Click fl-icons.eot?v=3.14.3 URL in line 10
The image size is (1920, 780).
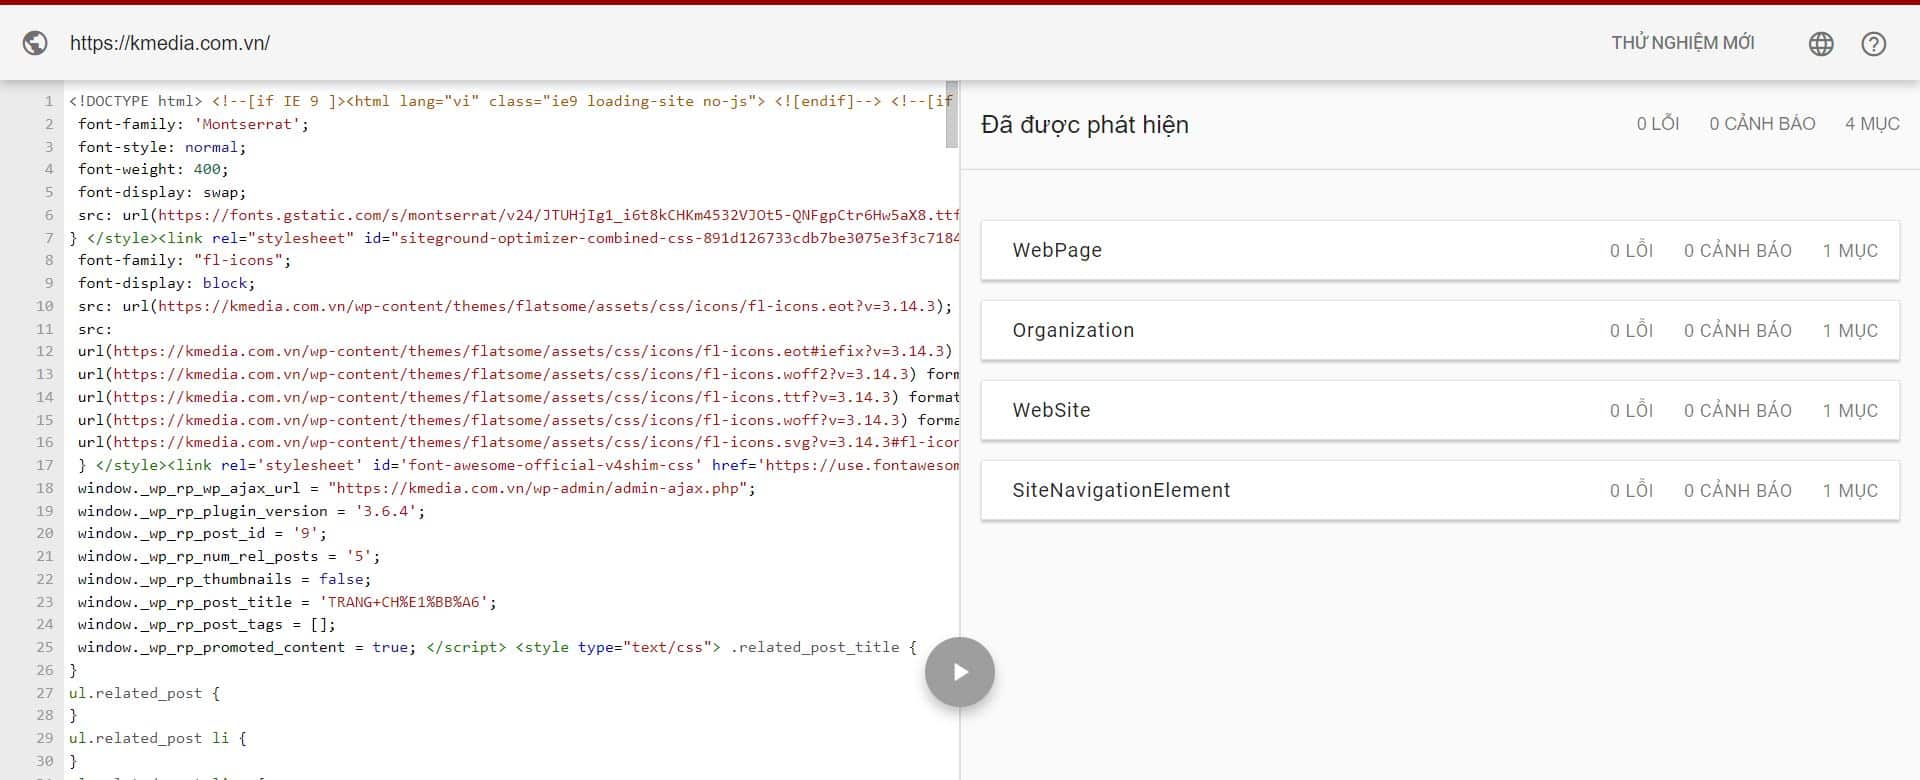tap(549, 306)
